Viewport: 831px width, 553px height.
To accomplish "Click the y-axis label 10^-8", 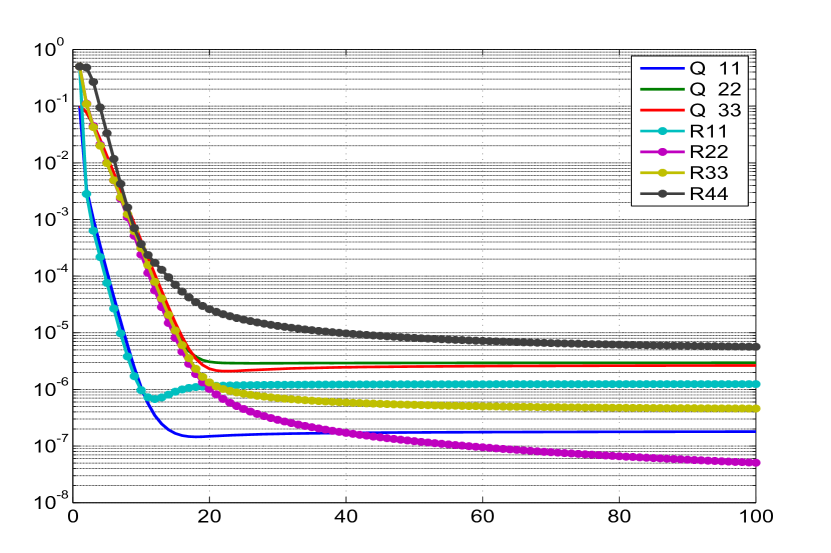I will tap(50, 502).
